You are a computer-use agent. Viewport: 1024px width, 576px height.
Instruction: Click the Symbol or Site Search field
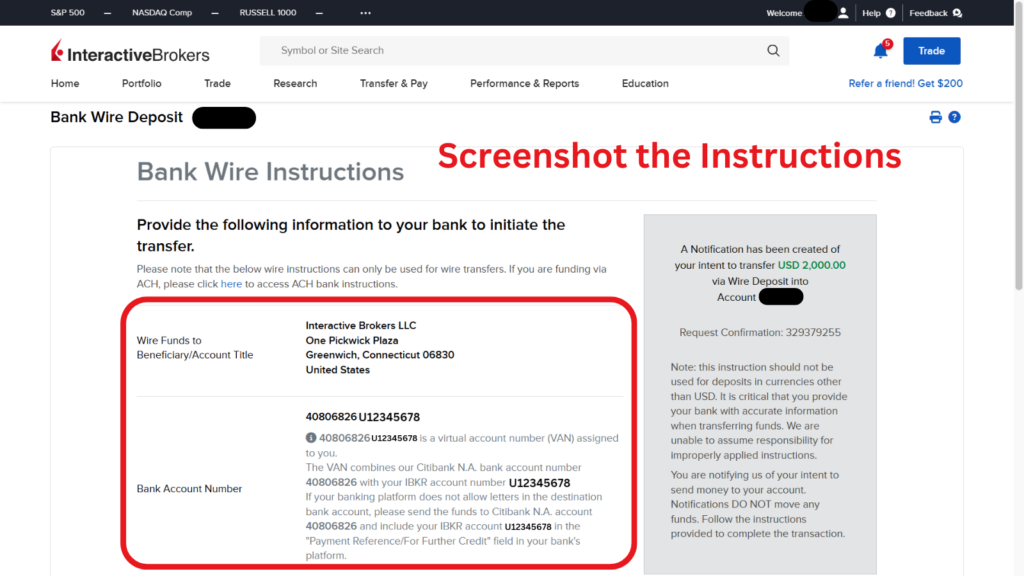[x=450, y=49]
